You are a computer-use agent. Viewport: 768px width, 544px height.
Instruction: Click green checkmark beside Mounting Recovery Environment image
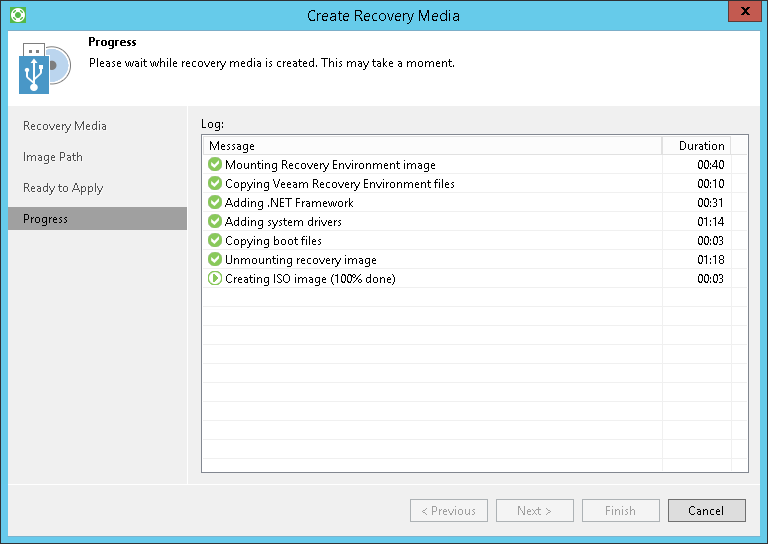214,165
